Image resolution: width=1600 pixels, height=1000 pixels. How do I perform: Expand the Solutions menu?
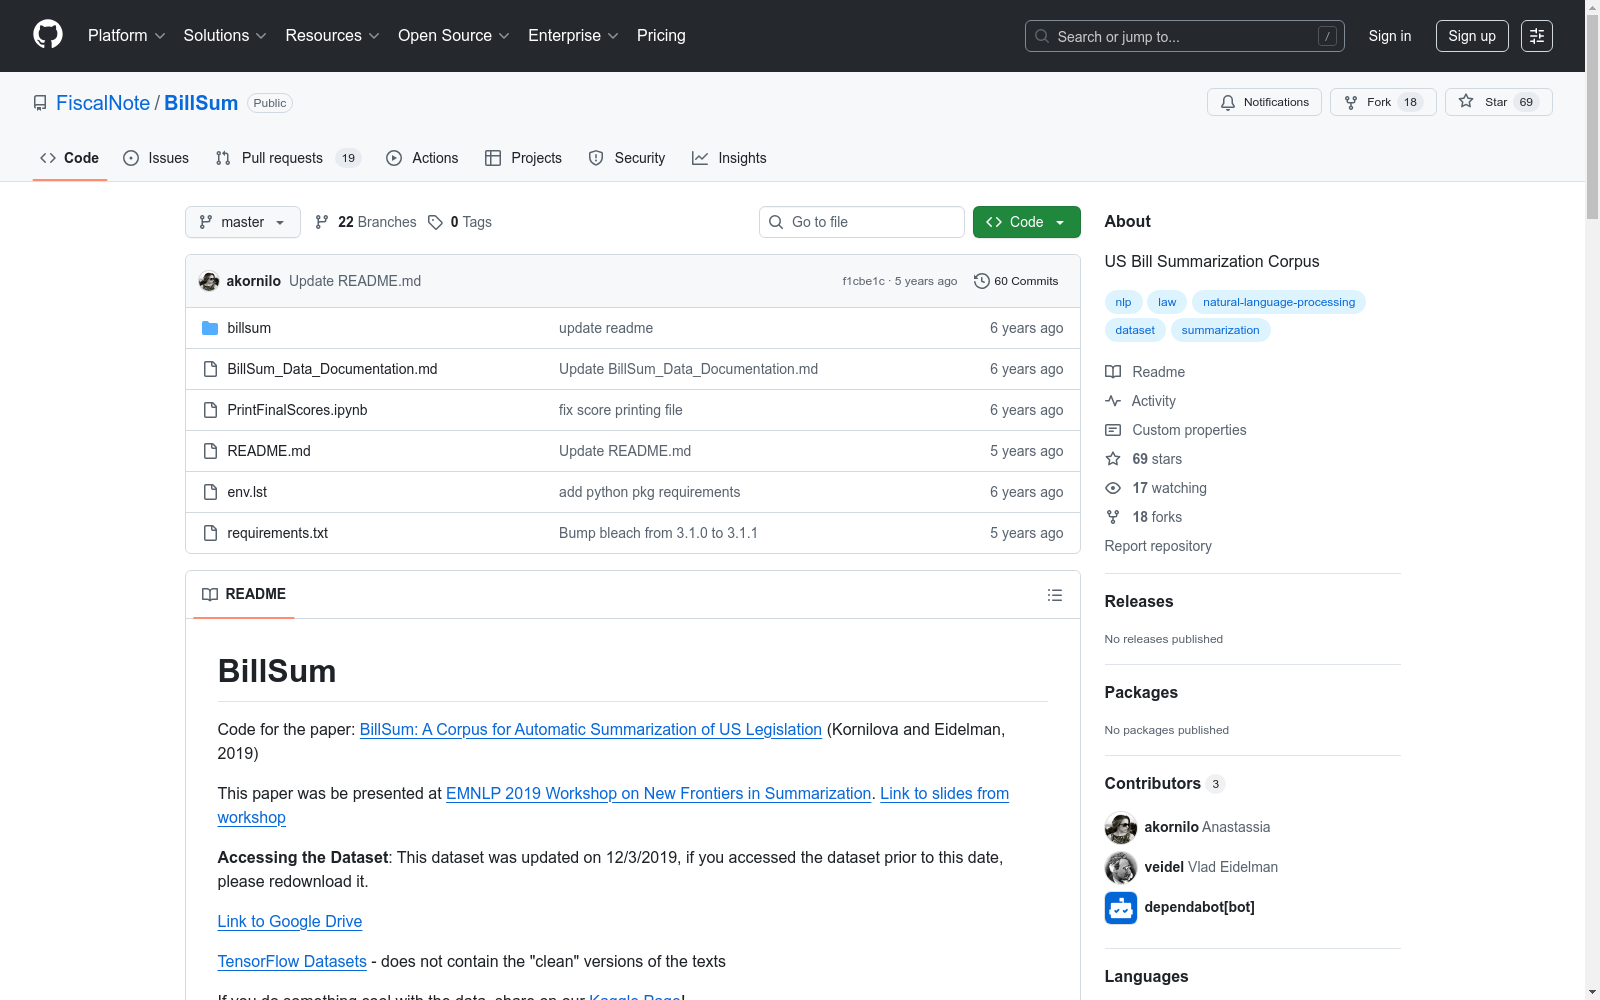click(225, 36)
